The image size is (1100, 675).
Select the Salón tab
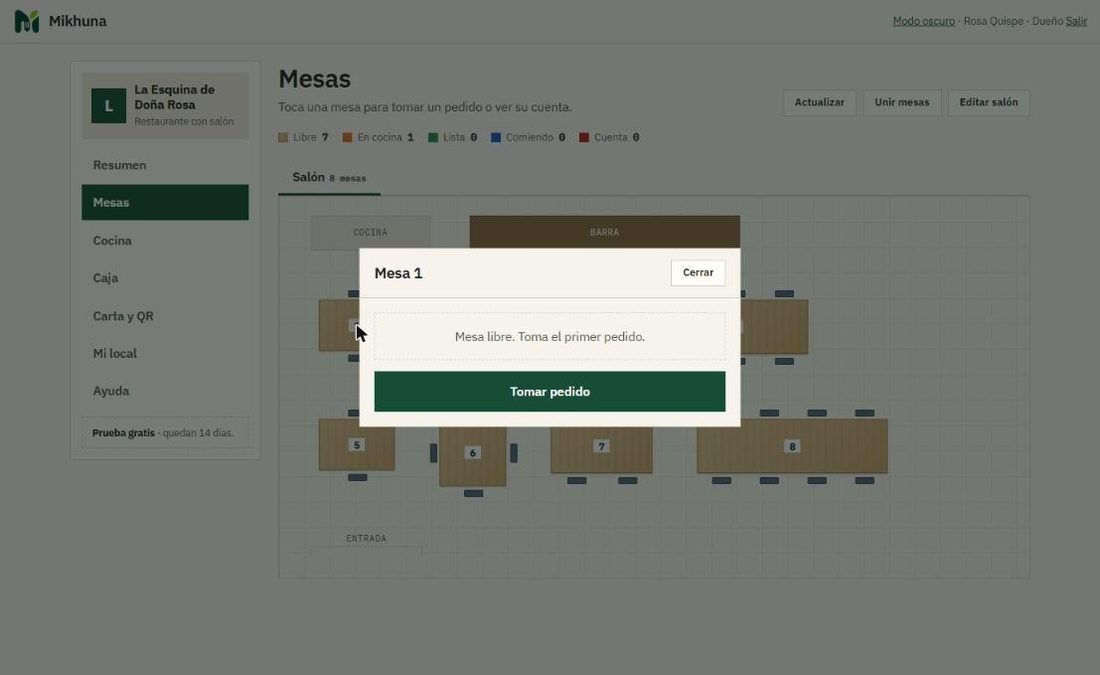[x=329, y=178]
